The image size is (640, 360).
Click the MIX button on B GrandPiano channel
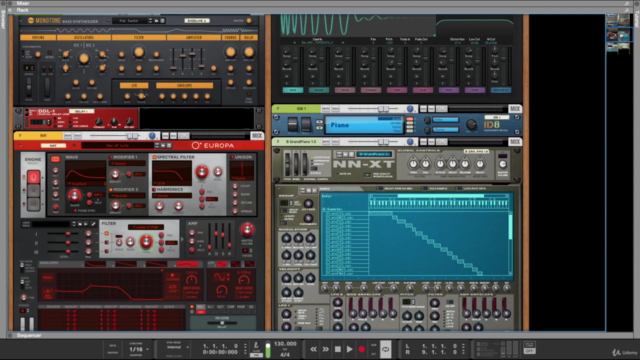515,142
